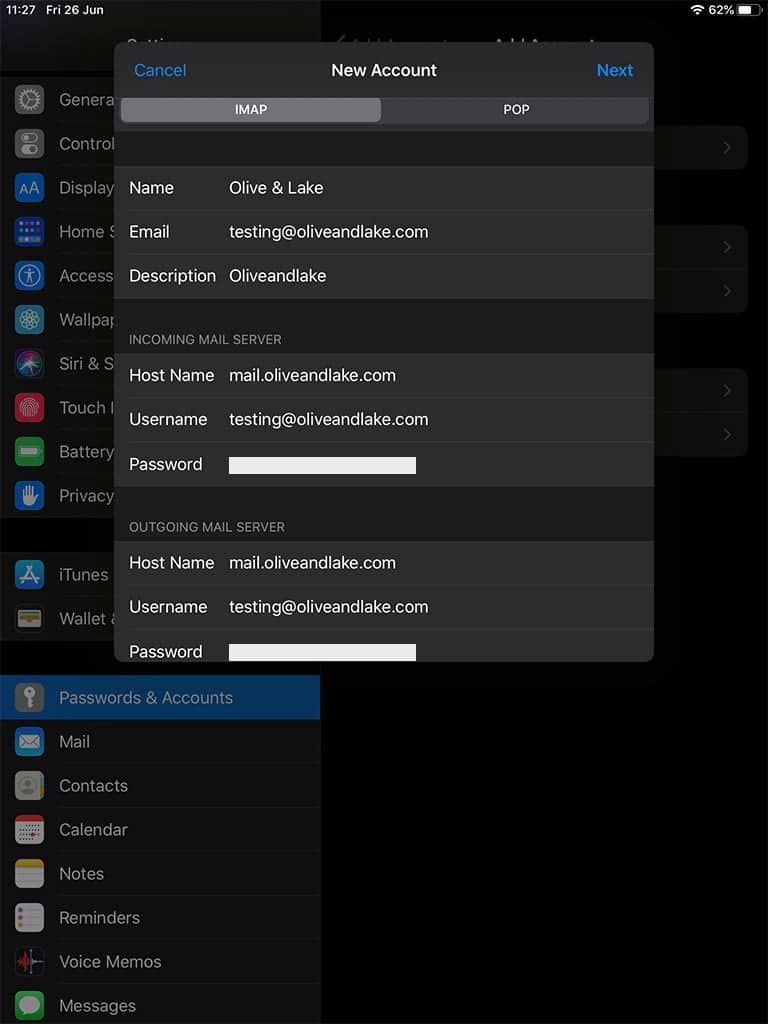This screenshot has width=768, height=1024.
Task: Open Home Screen grid icon
Action: [29, 232]
